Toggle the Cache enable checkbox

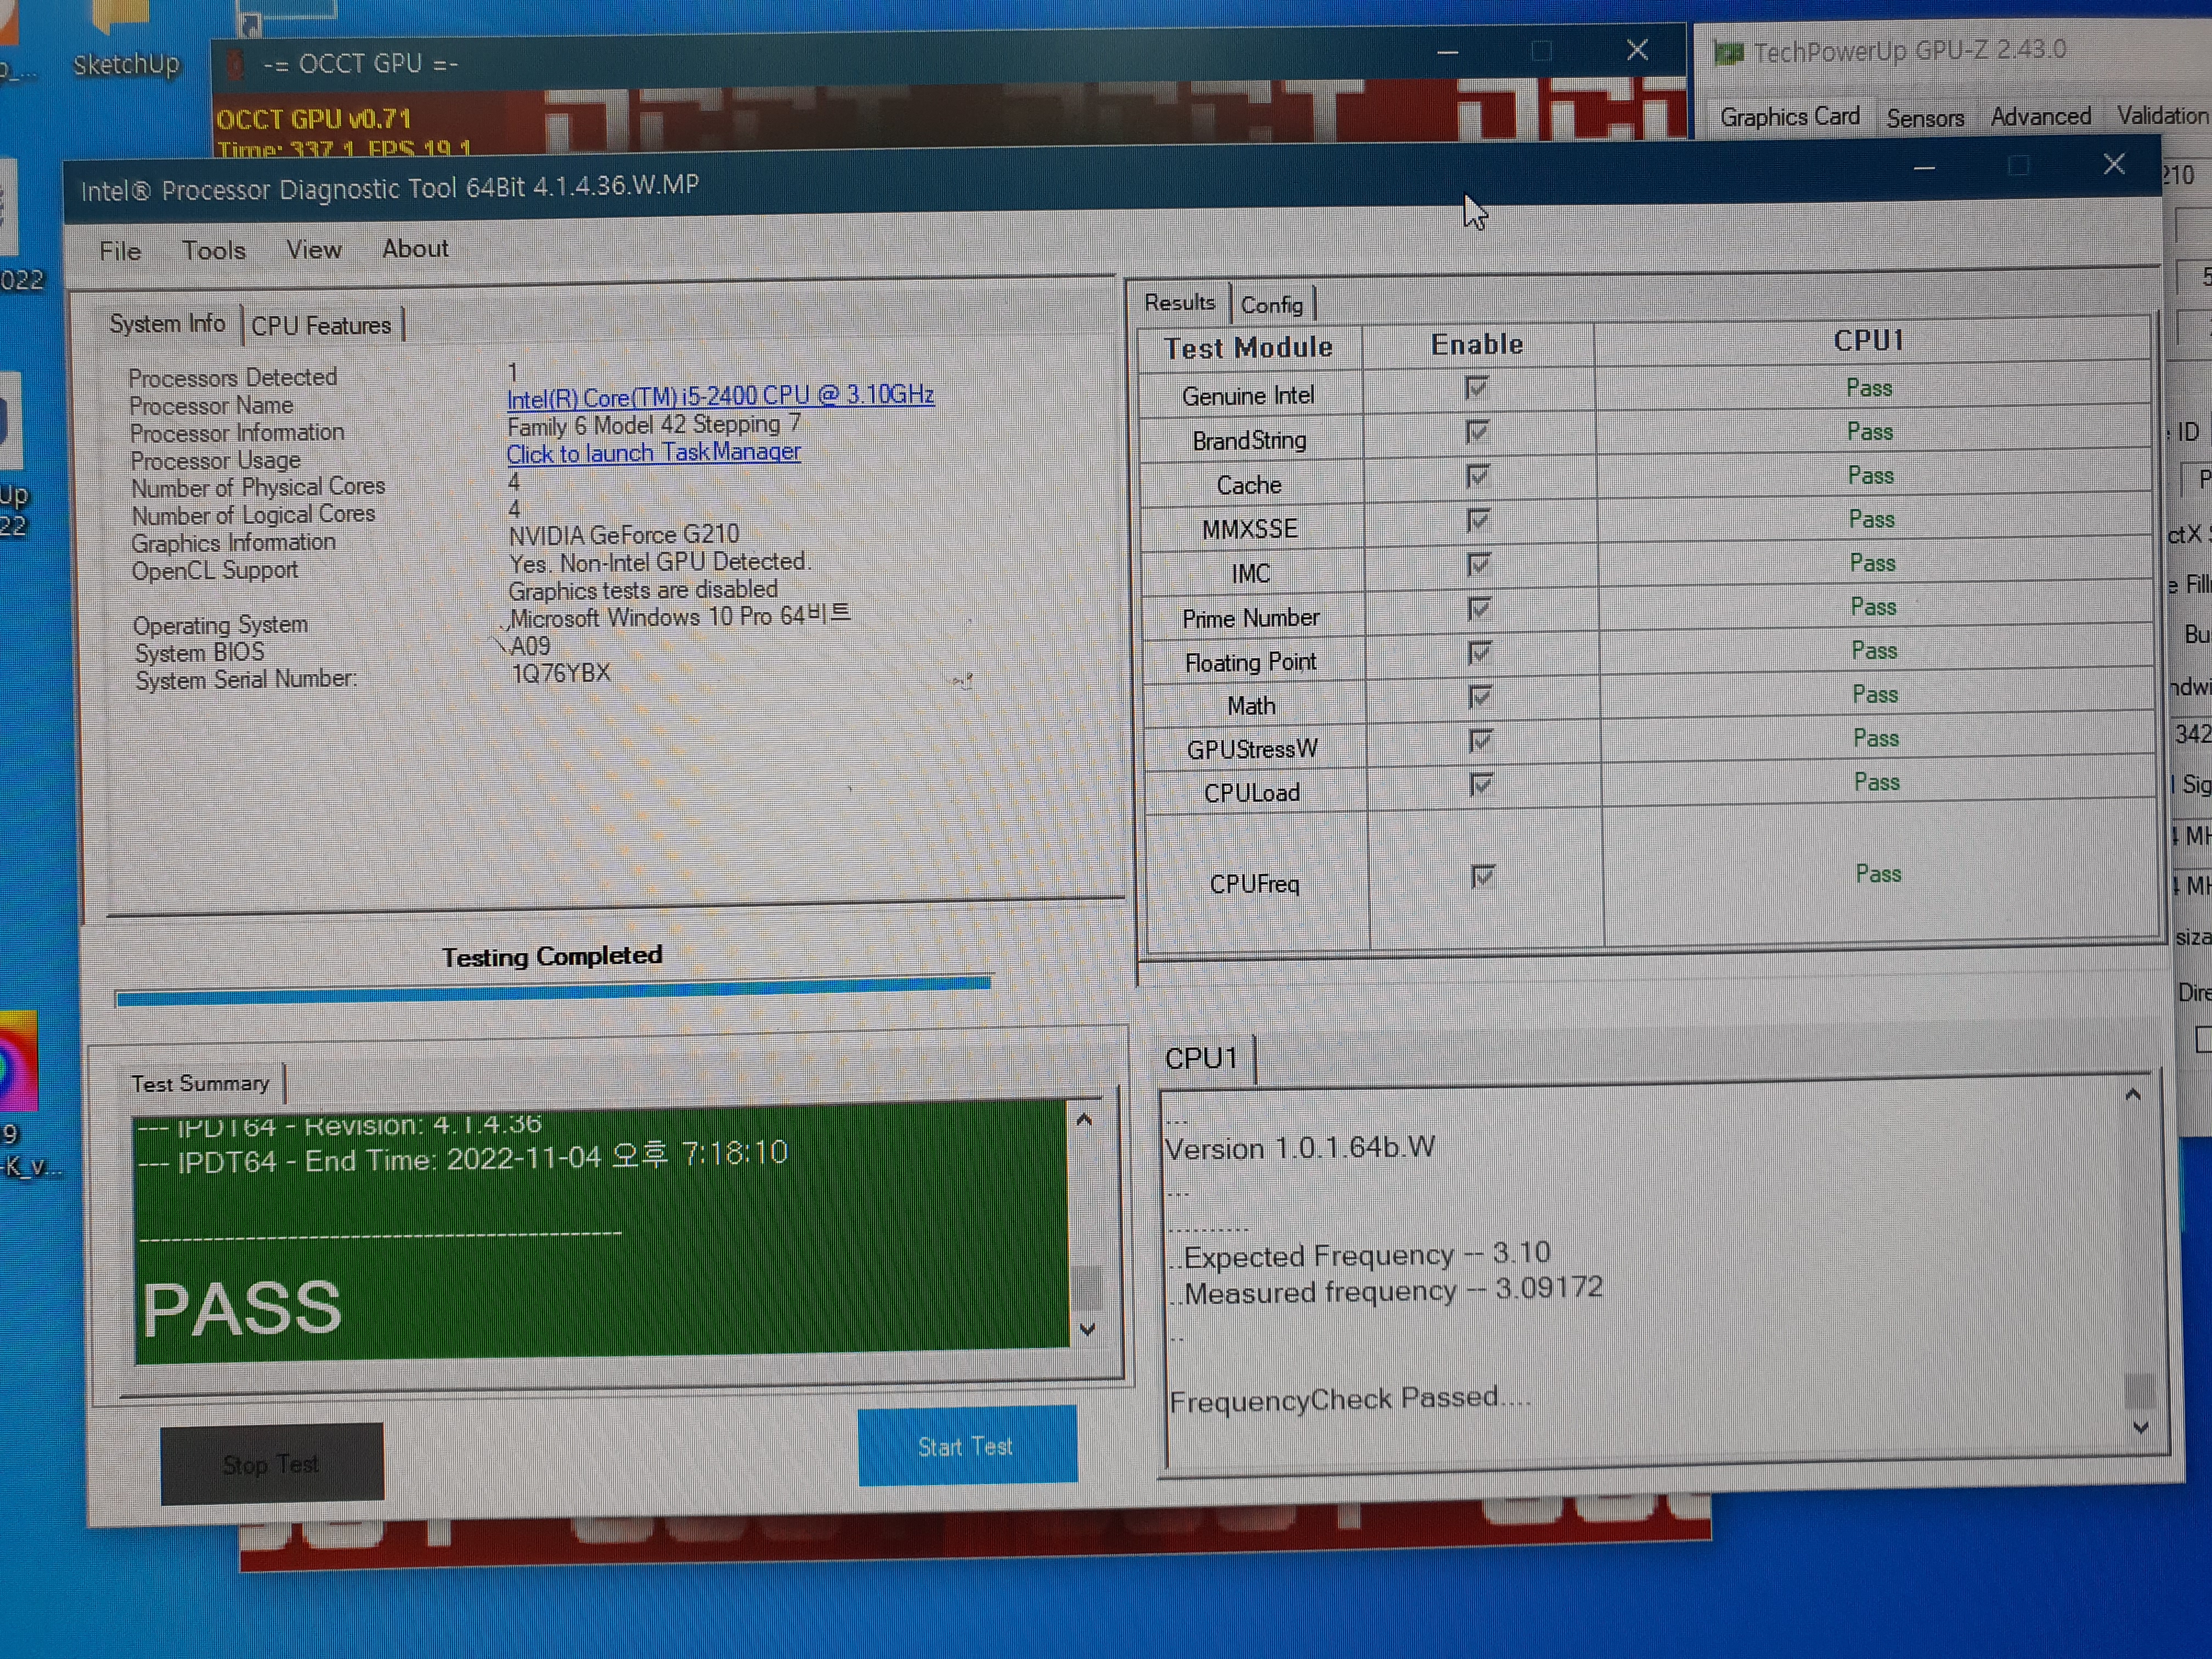[1478, 476]
